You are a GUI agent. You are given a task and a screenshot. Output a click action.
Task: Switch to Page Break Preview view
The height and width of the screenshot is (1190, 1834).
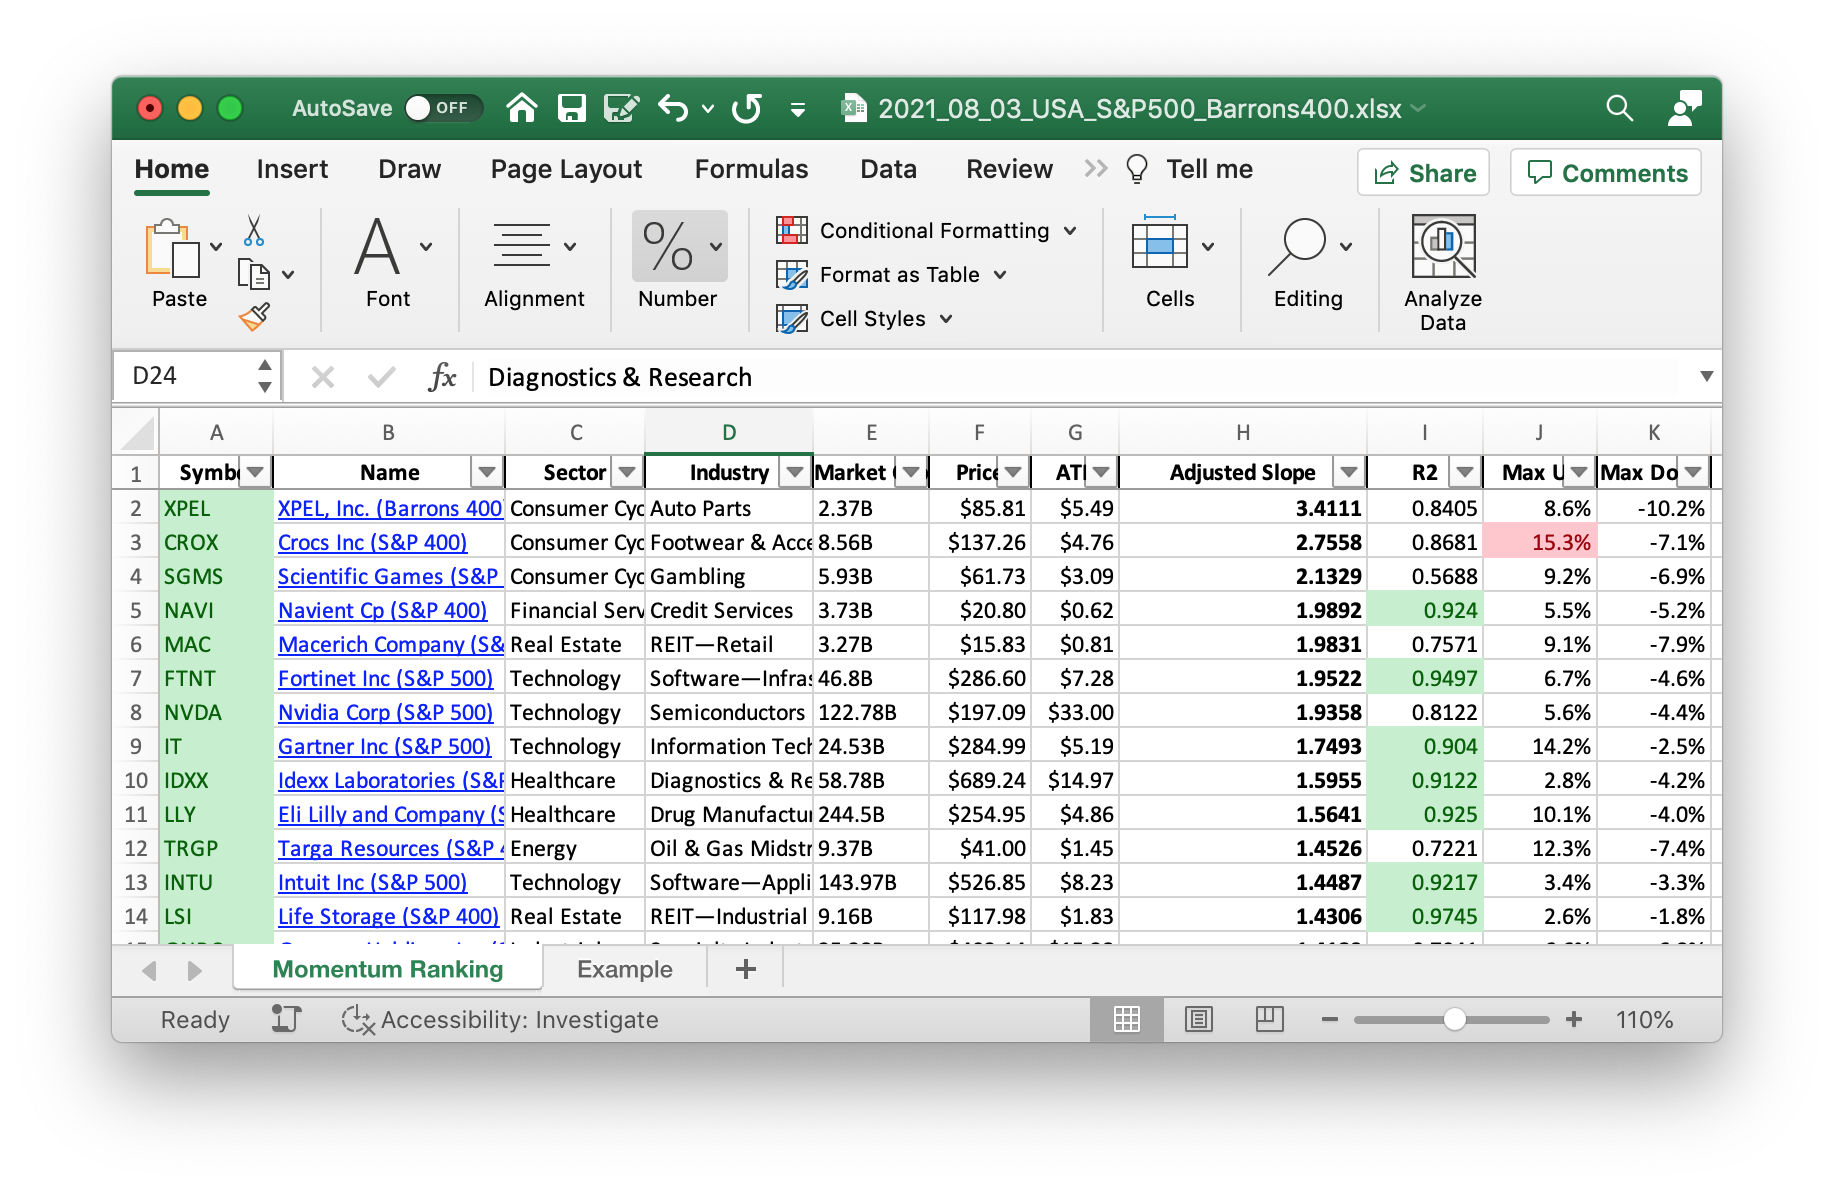[1269, 1019]
